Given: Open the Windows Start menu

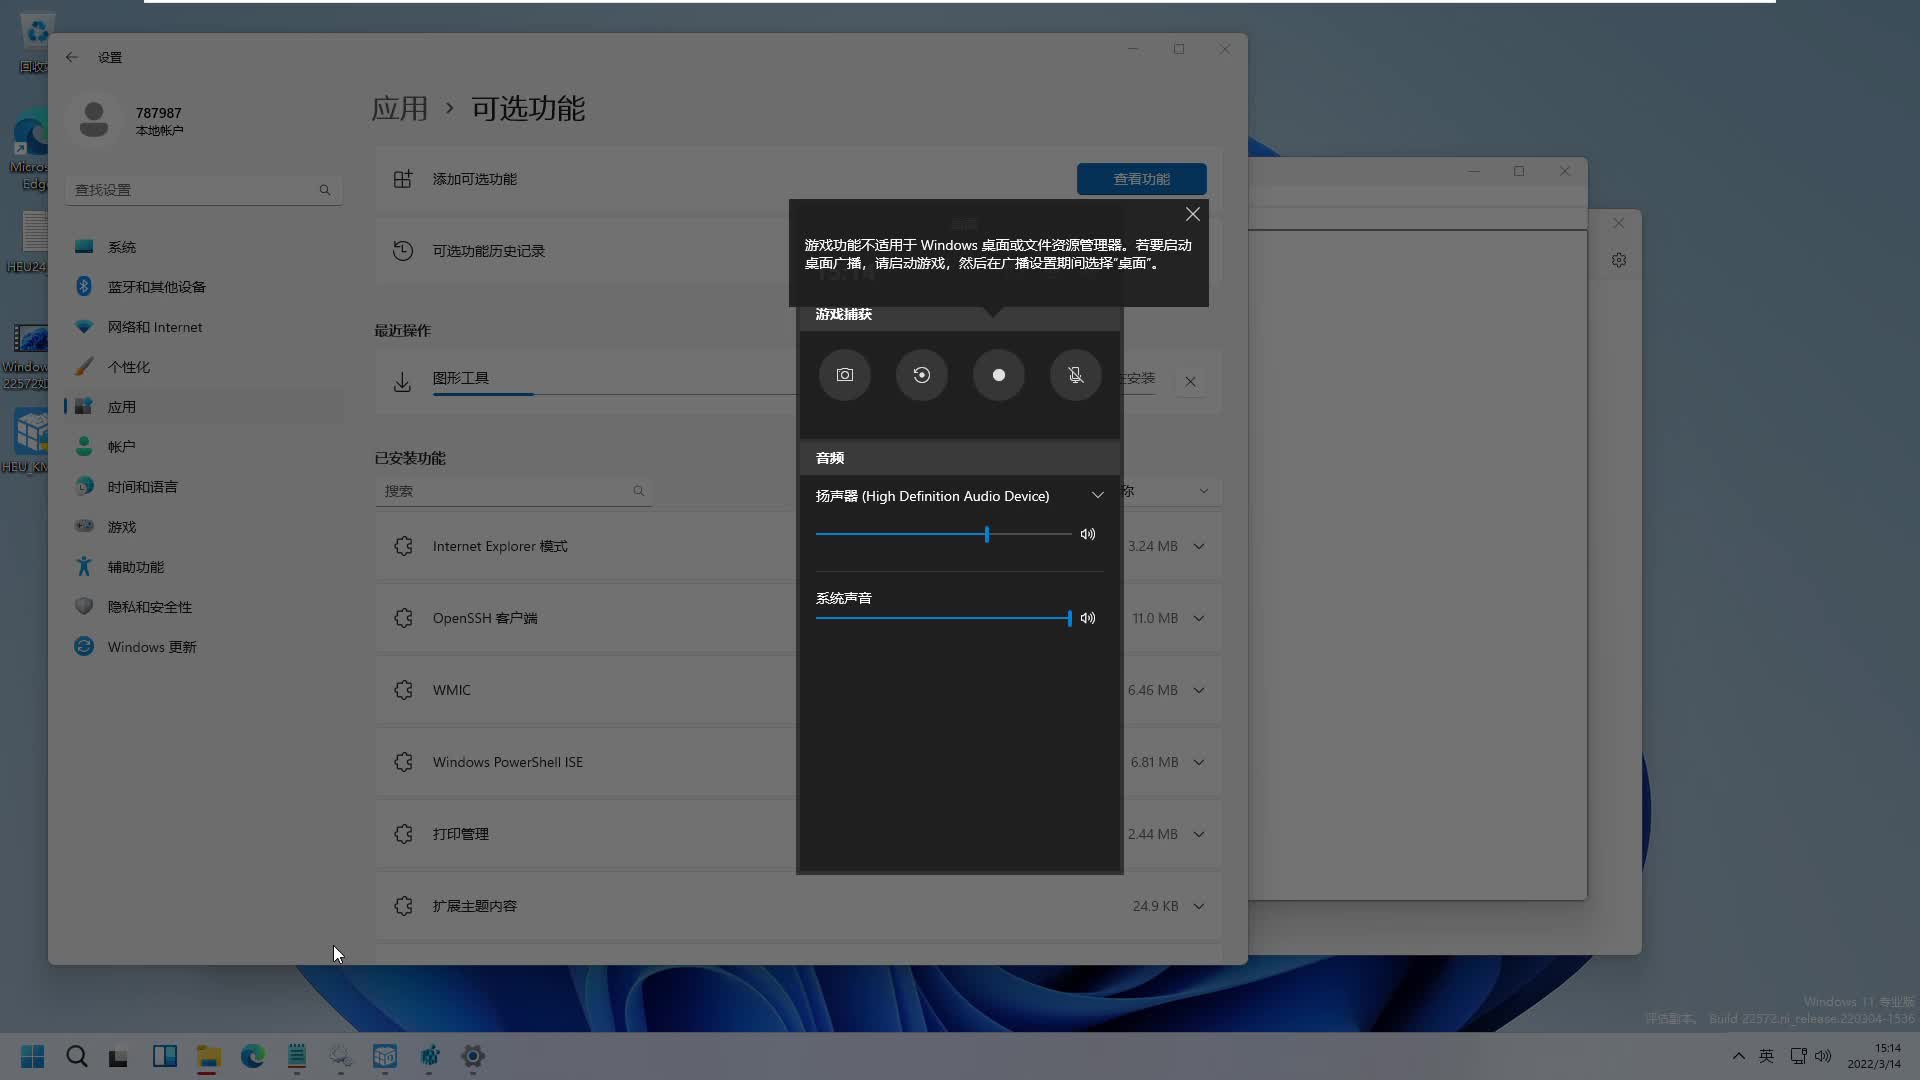Looking at the screenshot, I should [32, 1057].
